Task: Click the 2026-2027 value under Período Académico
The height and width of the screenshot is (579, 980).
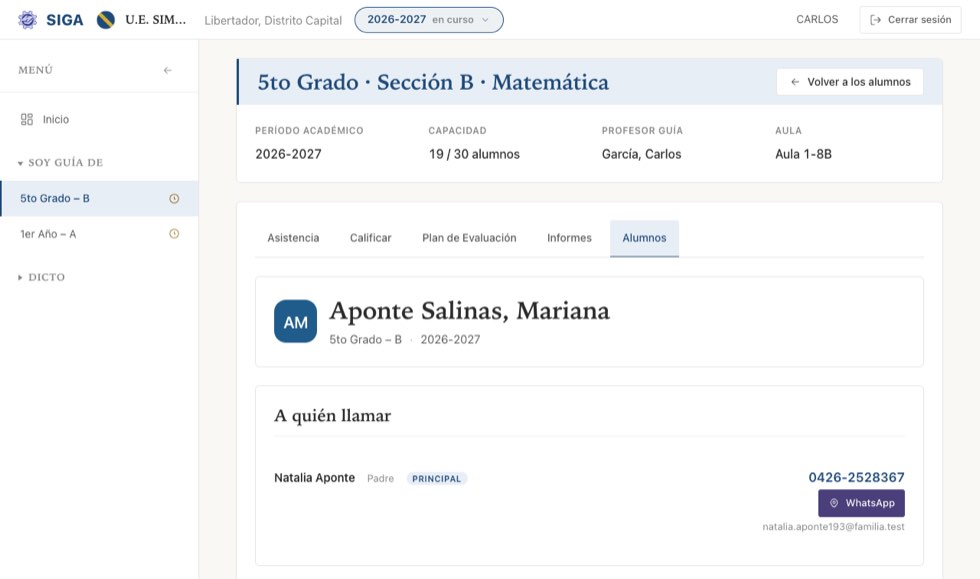Action: tap(288, 154)
